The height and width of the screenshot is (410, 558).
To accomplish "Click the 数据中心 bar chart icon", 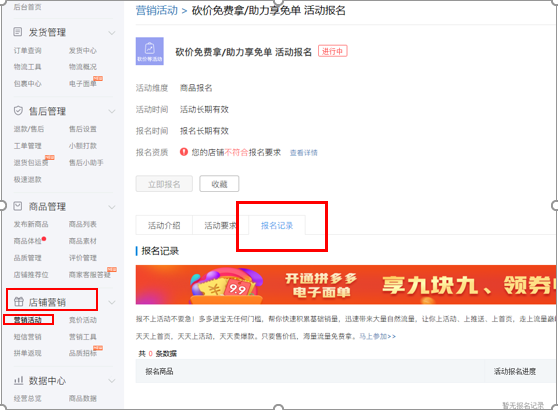I will [x=18, y=380].
